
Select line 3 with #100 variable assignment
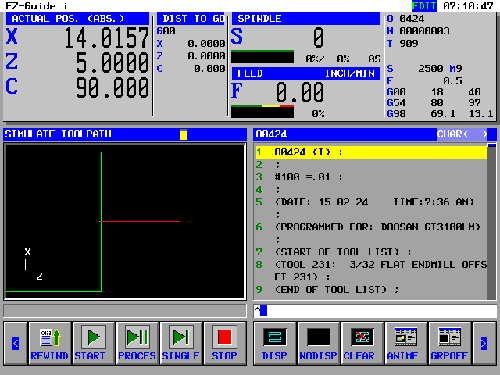click(371, 177)
